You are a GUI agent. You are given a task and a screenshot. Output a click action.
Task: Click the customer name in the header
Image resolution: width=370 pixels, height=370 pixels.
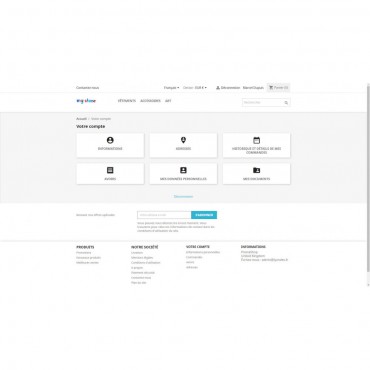[253, 88]
